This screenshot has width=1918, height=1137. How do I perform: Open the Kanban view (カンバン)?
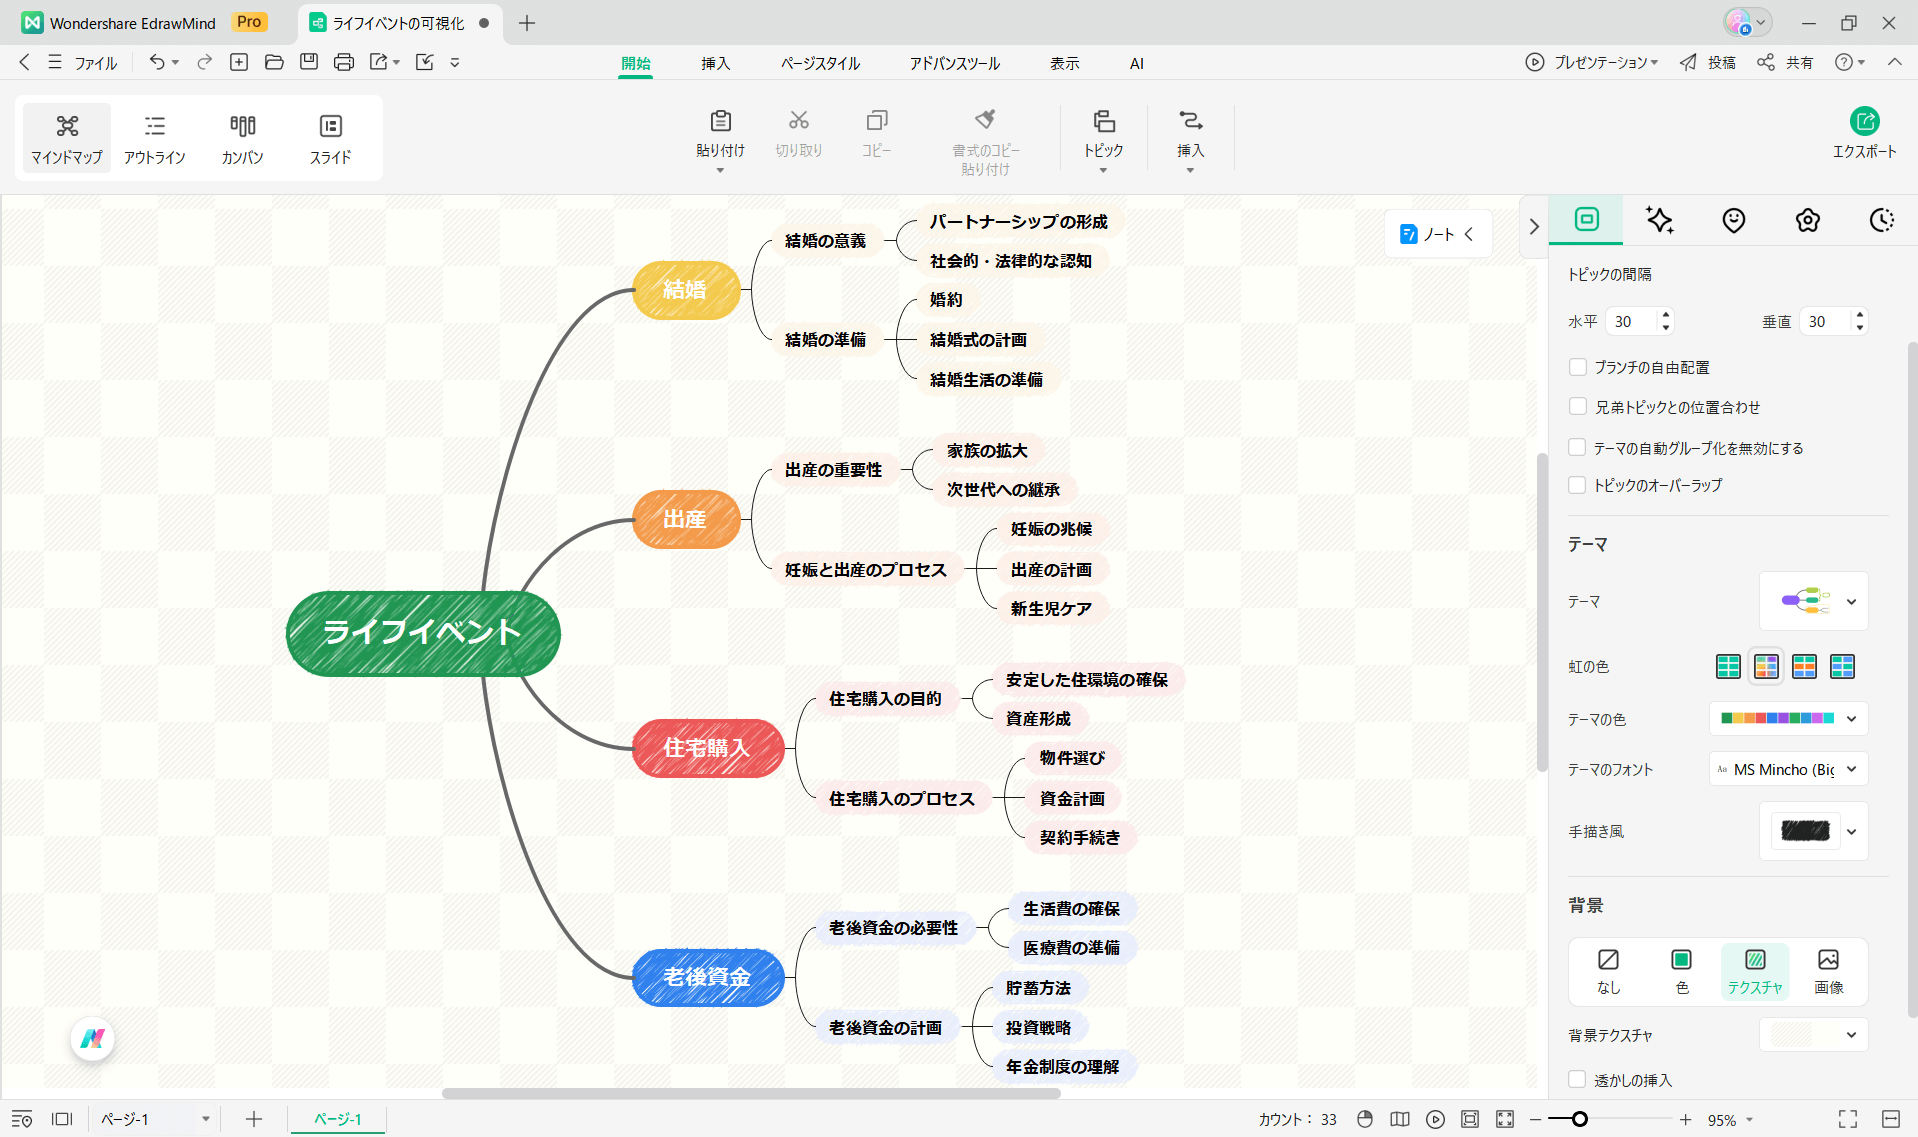click(242, 138)
